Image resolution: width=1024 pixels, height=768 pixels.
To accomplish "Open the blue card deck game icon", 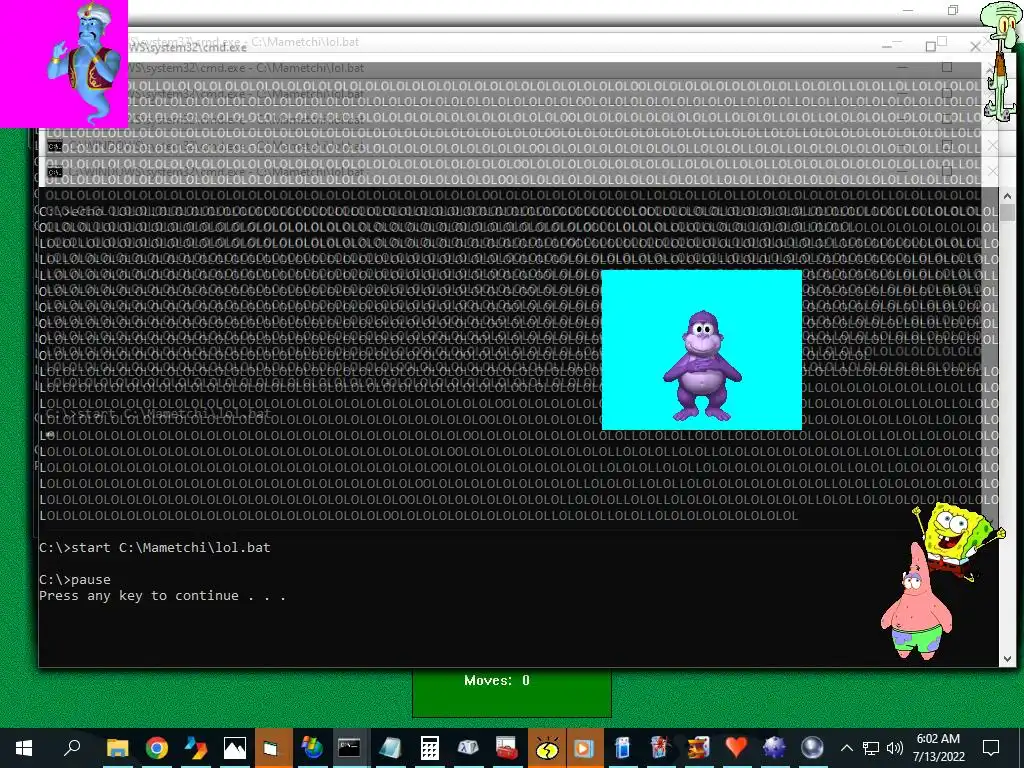I will click(x=622, y=748).
